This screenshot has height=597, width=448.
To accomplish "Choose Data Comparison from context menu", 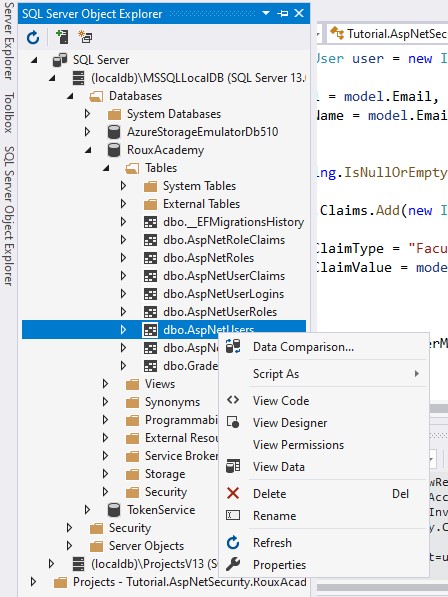I will (x=324, y=347).
